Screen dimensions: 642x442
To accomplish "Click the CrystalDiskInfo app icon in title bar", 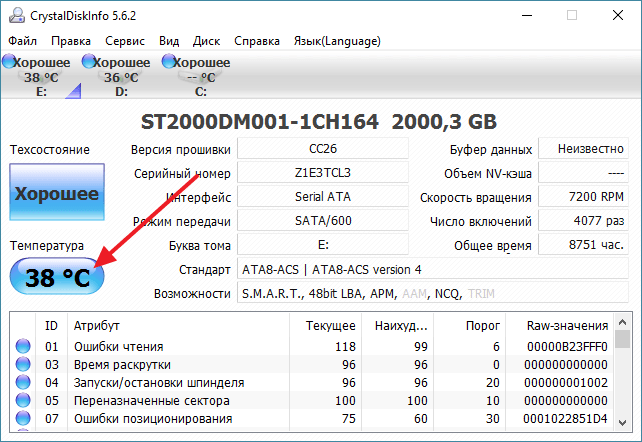I will (13, 15).
